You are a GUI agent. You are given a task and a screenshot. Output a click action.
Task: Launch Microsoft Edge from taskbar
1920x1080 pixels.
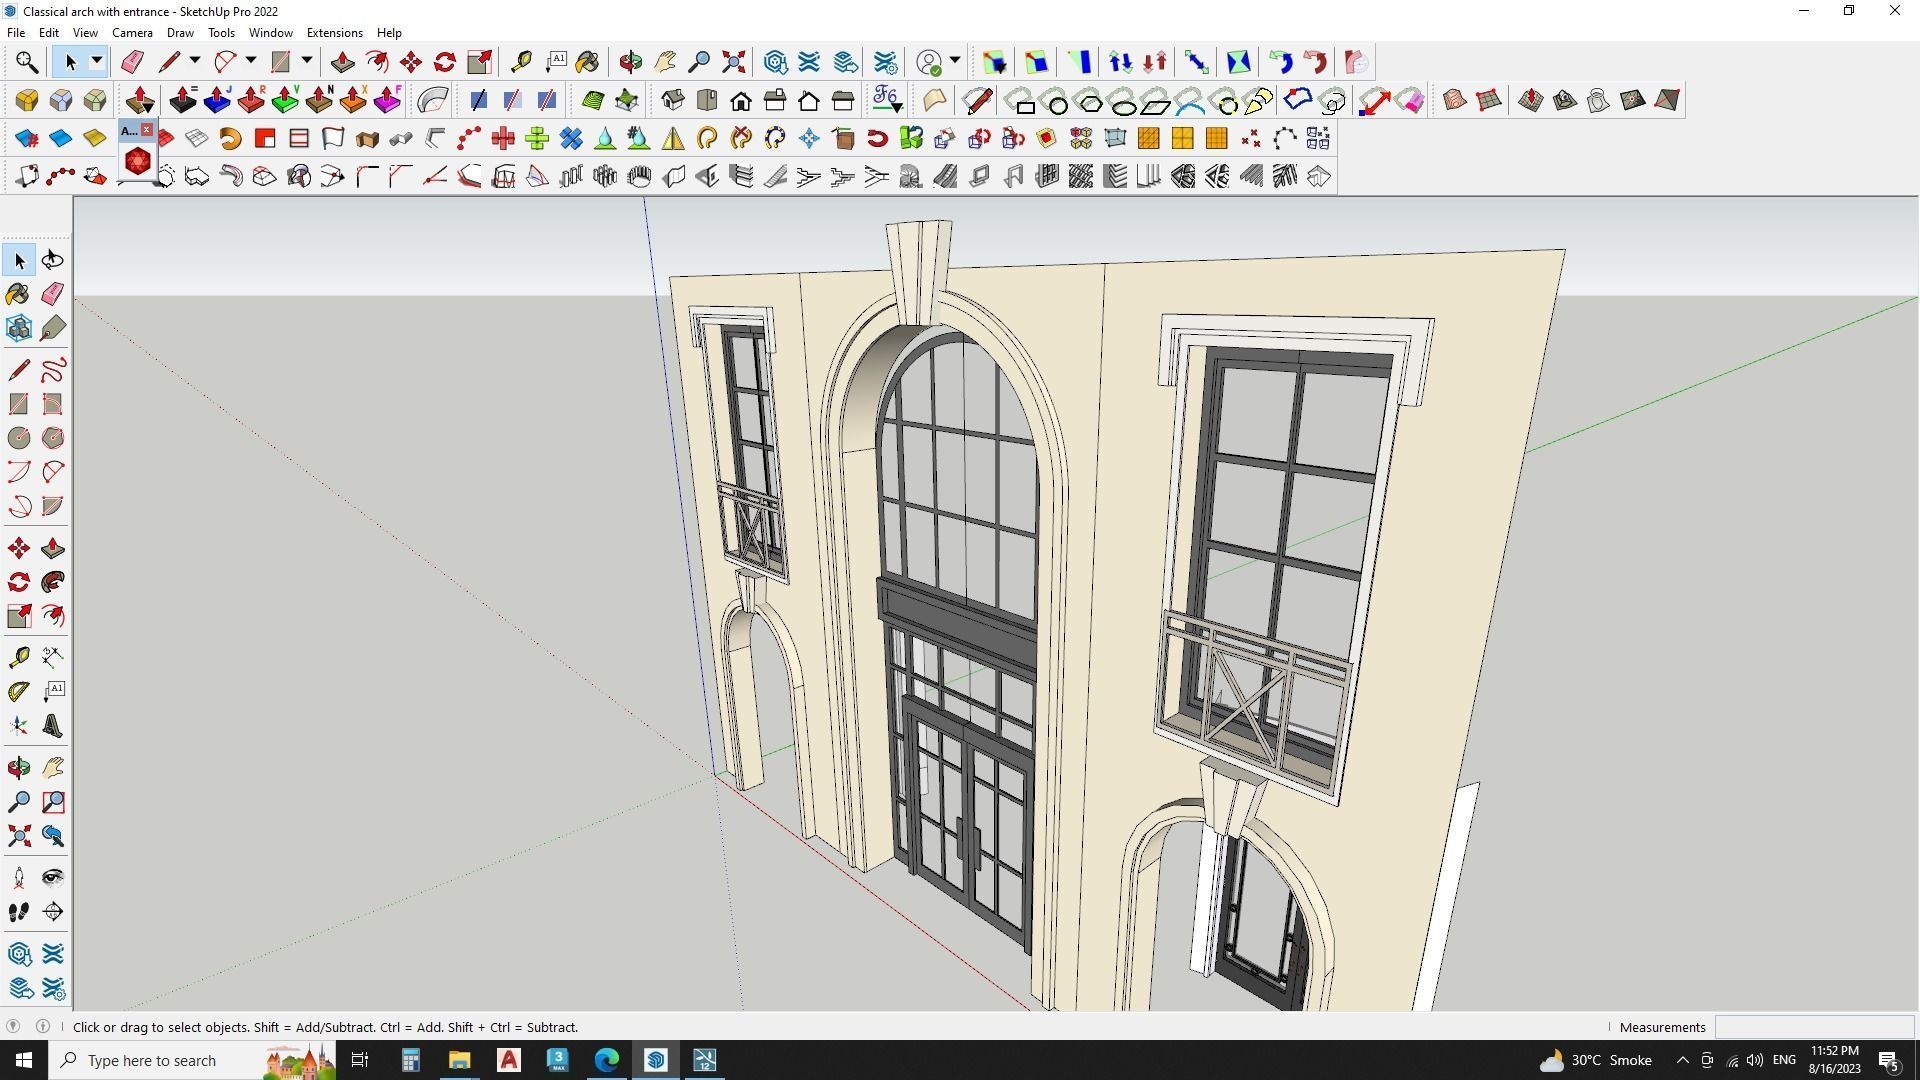coord(607,1060)
